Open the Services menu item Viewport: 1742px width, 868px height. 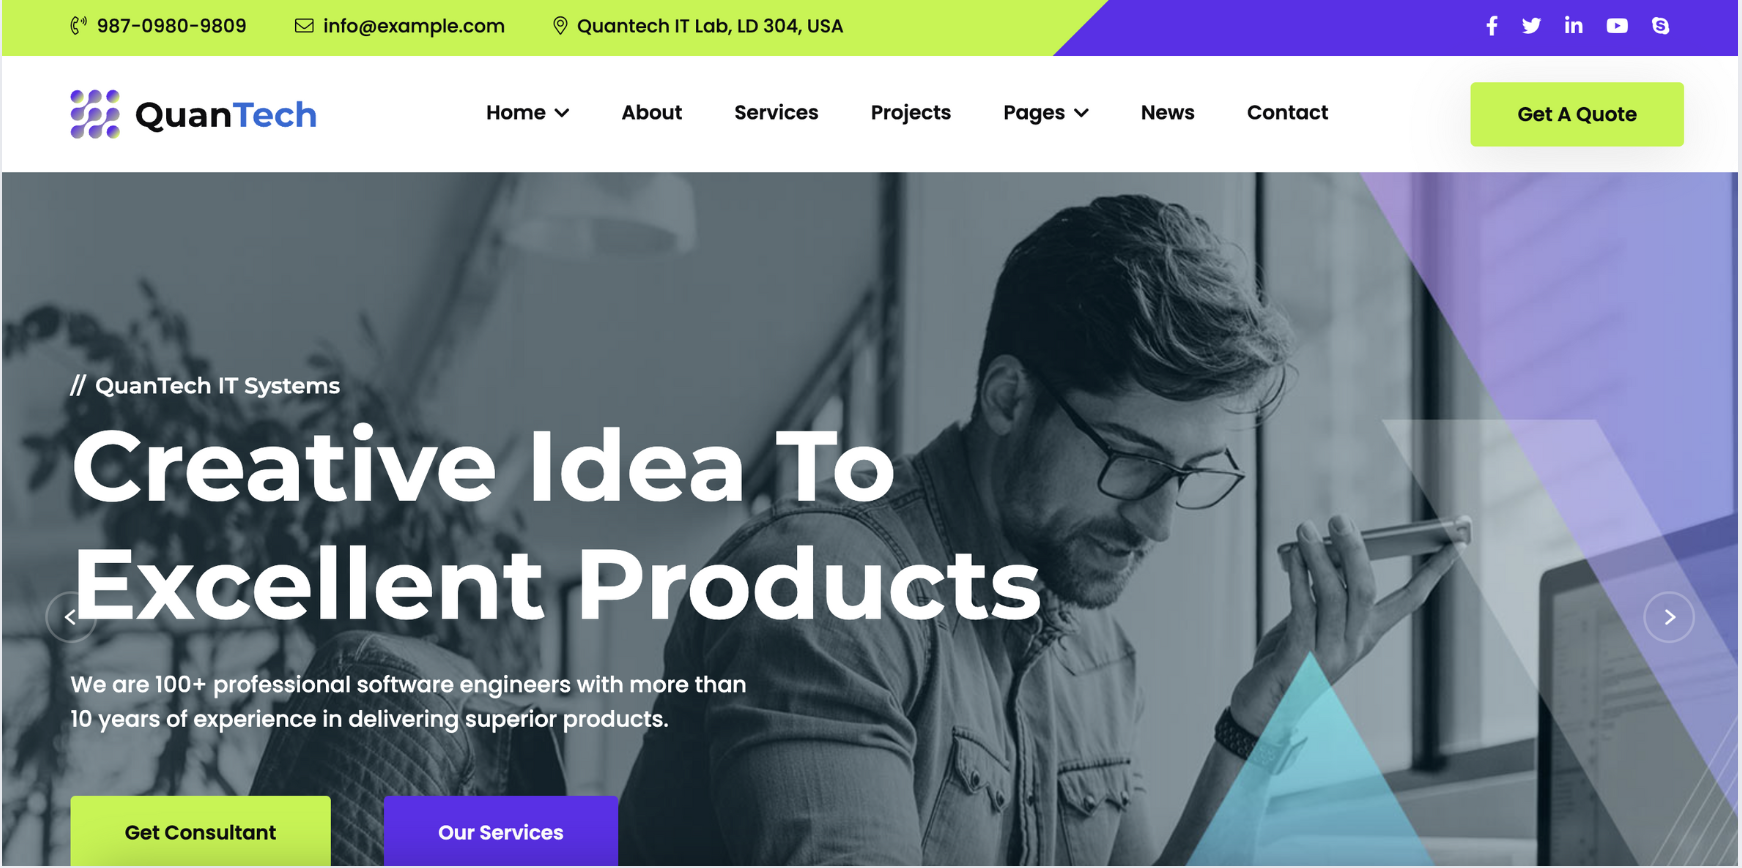(x=776, y=113)
